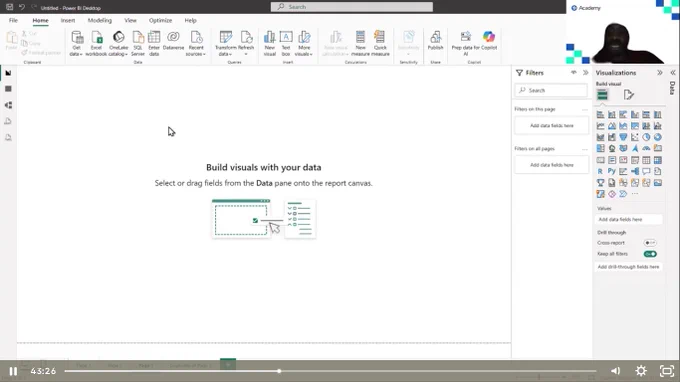Screen dimensions: 680x382
Task: Show more visuals via ellipsis icon
Action: tap(635, 194)
